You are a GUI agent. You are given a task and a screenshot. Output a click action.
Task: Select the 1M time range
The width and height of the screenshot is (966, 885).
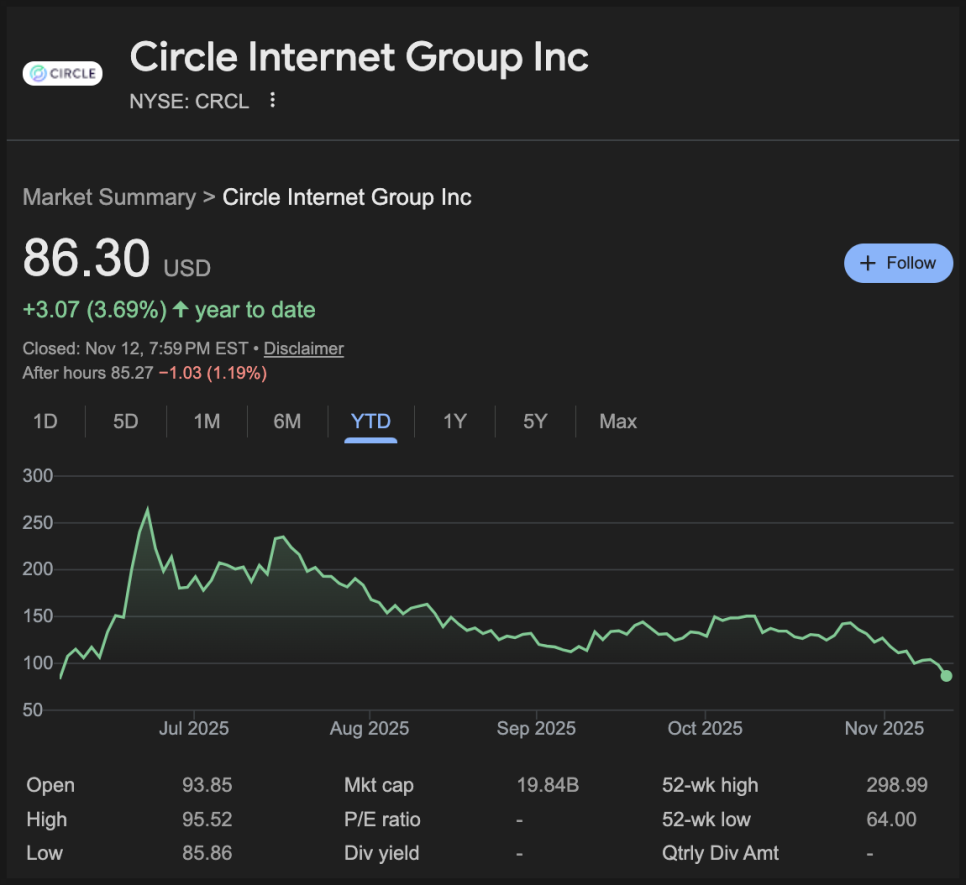pos(206,421)
